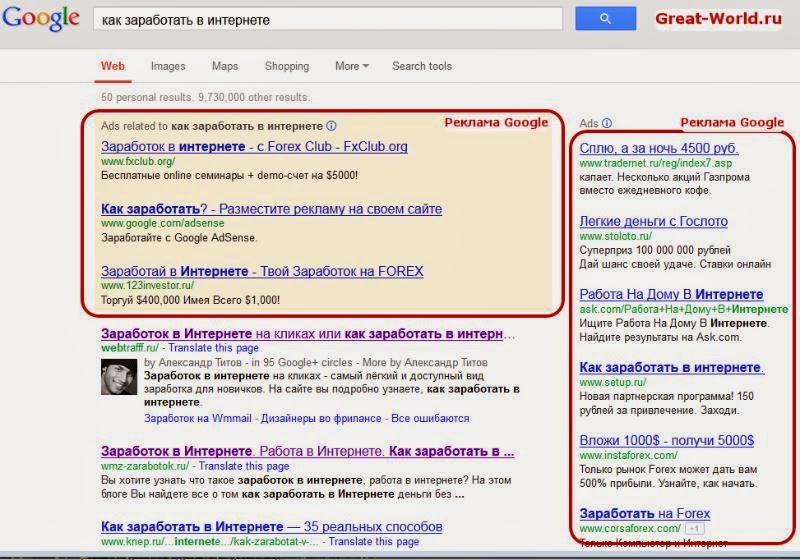
Task: Click Translate this page for webtraff.ru
Action: click(x=213, y=348)
